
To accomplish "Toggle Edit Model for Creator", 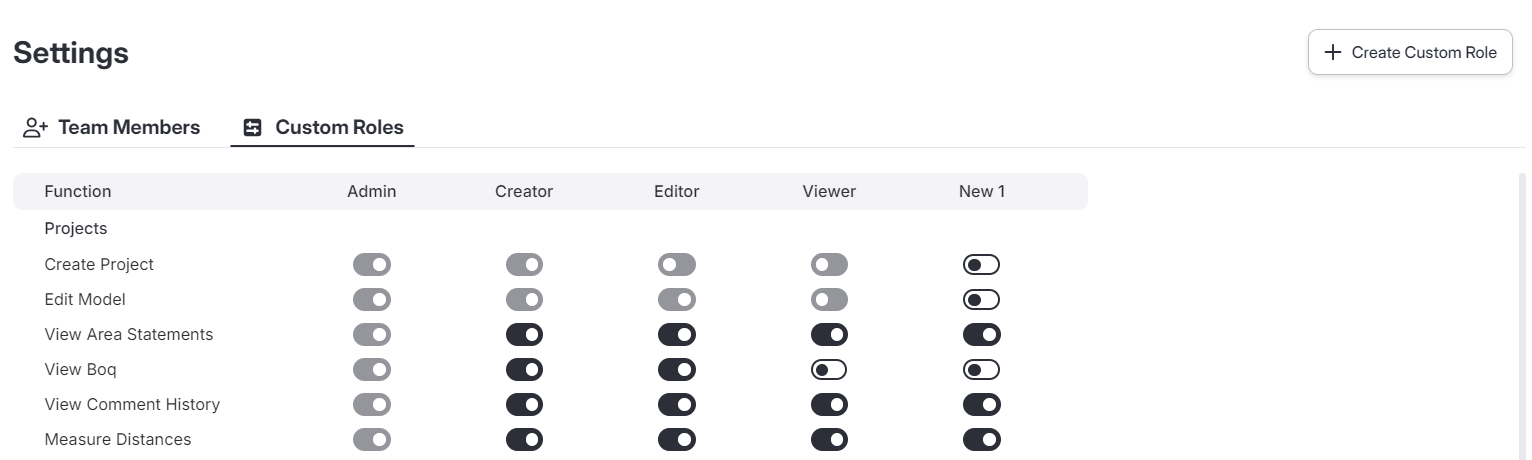I will (524, 300).
